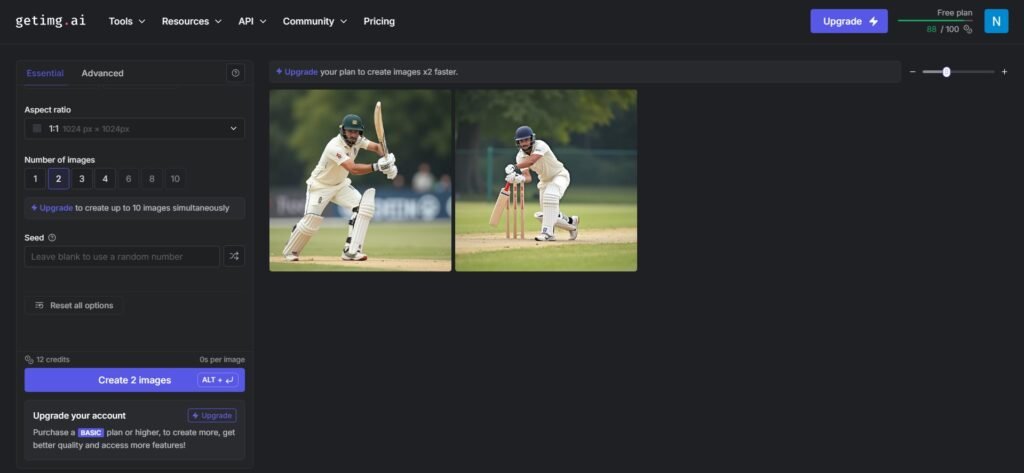Viewport: 1024px width, 473px height.
Task: Select 1 as the number of images
Action: pos(35,179)
